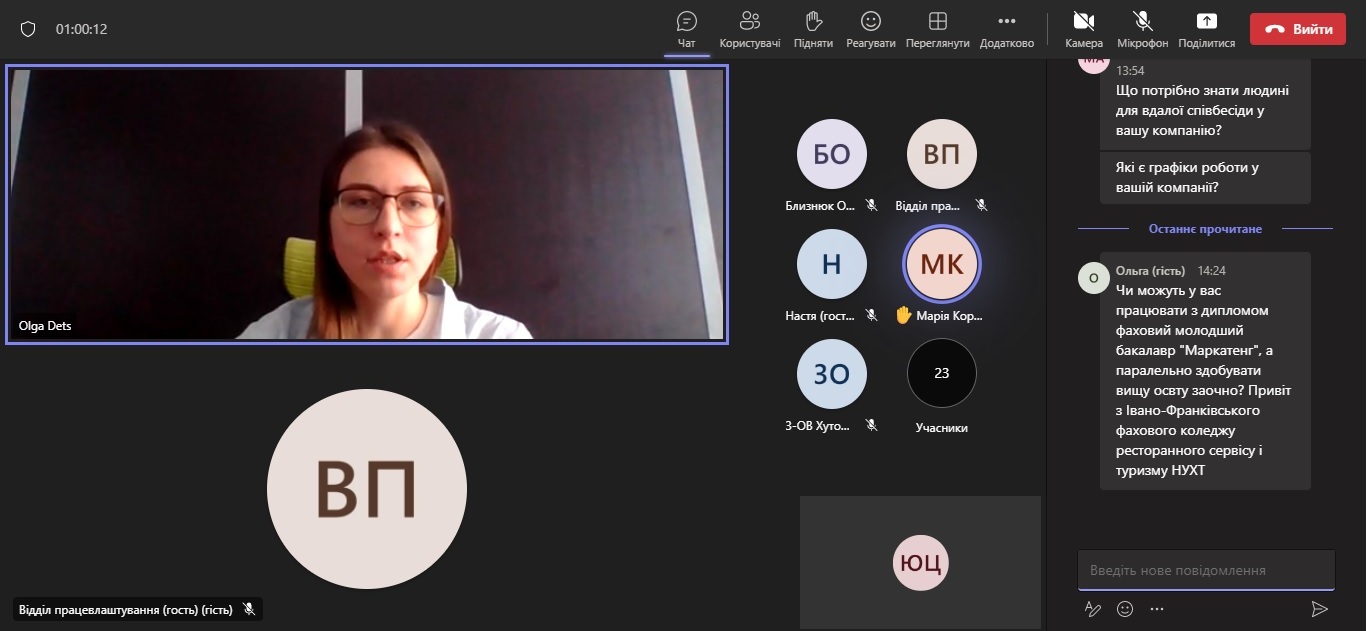Click the 14:24 message timestamp
This screenshot has height=631, width=1369.
(x=1211, y=271)
